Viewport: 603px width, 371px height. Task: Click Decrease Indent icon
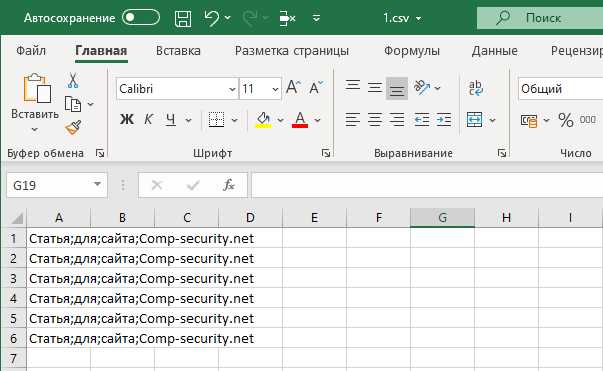[422, 120]
